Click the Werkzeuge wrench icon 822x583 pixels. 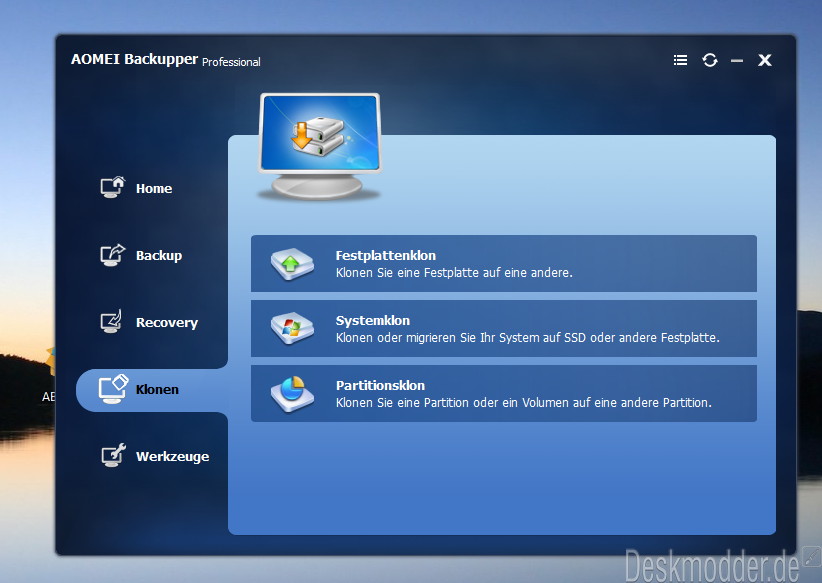coord(113,456)
